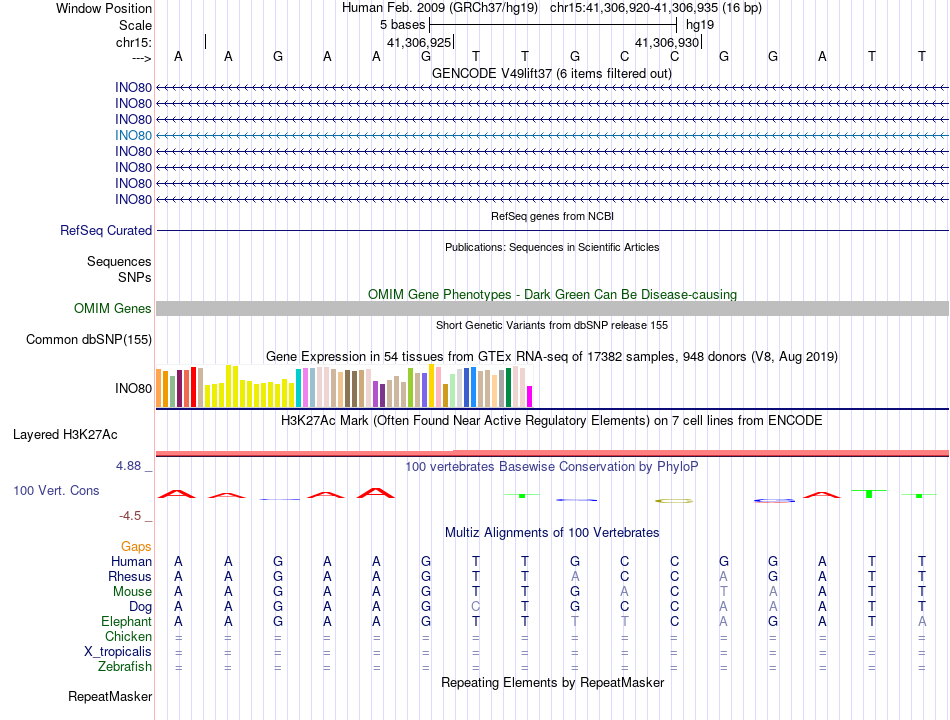Image resolution: width=950 pixels, height=720 pixels.
Task: Click the INO80 label beside the GTEx chart
Action: click(x=133, y=388)
